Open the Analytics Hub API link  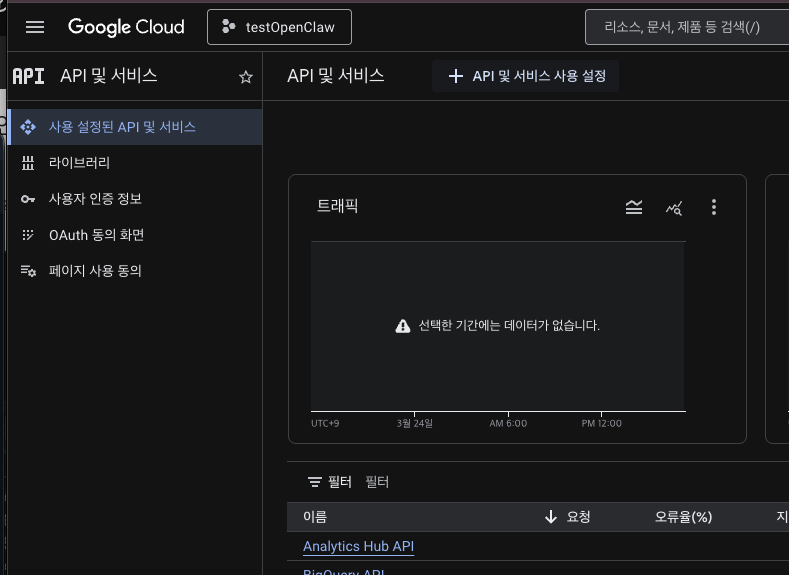[359, 546]
